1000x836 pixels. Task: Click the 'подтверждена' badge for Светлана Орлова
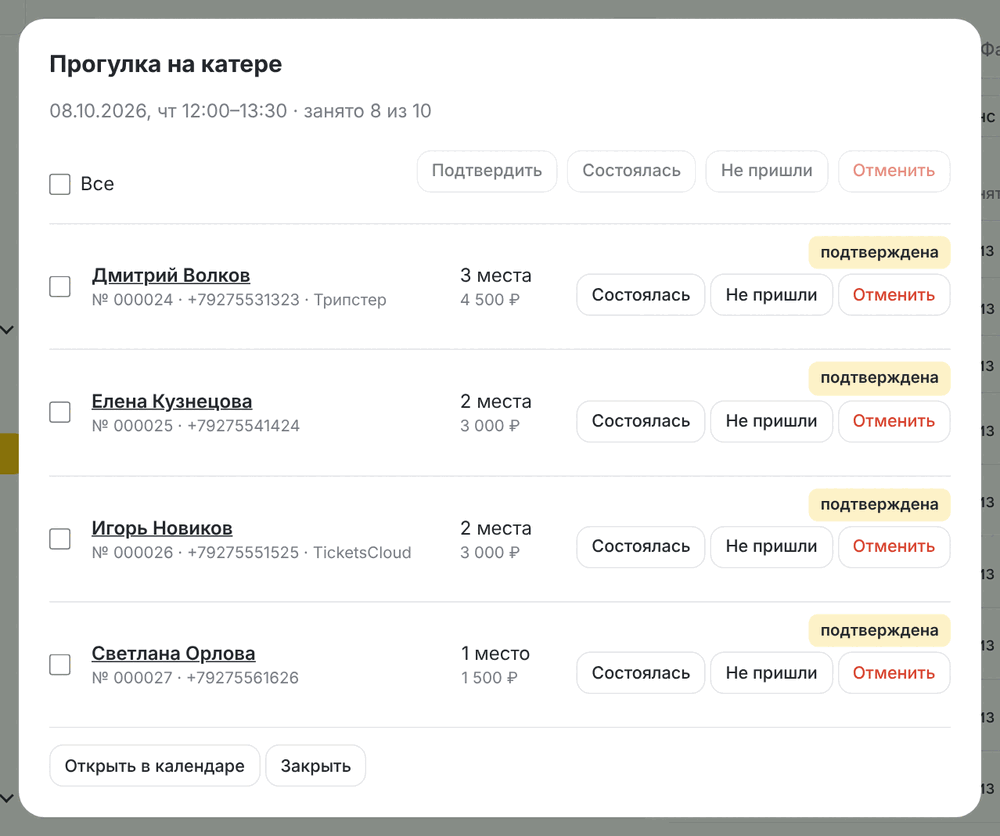[879, 631]
